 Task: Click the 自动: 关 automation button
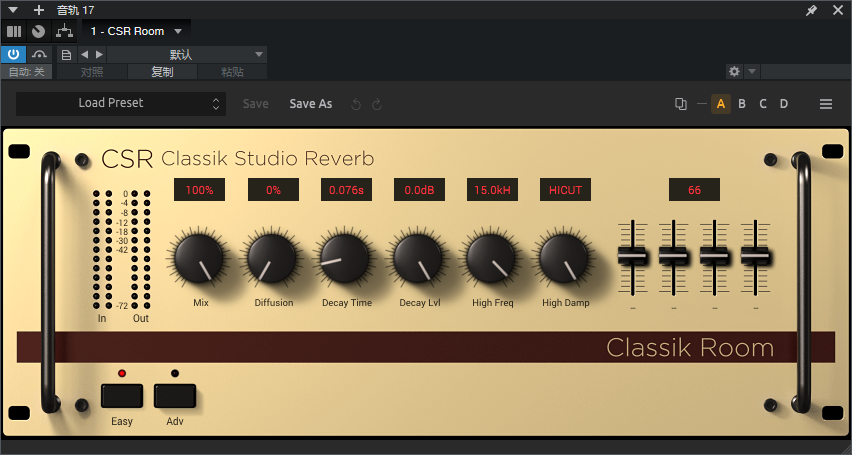click(x=27, y=72)
